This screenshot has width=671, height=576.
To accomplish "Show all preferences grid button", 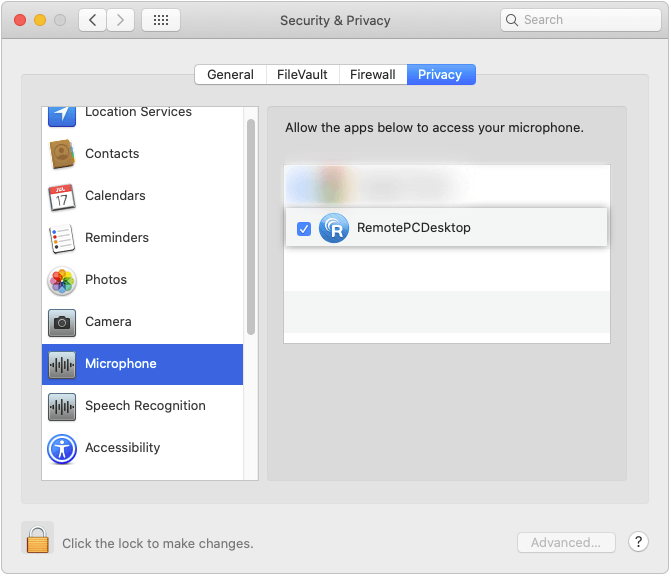I will [x=161, y=20].
